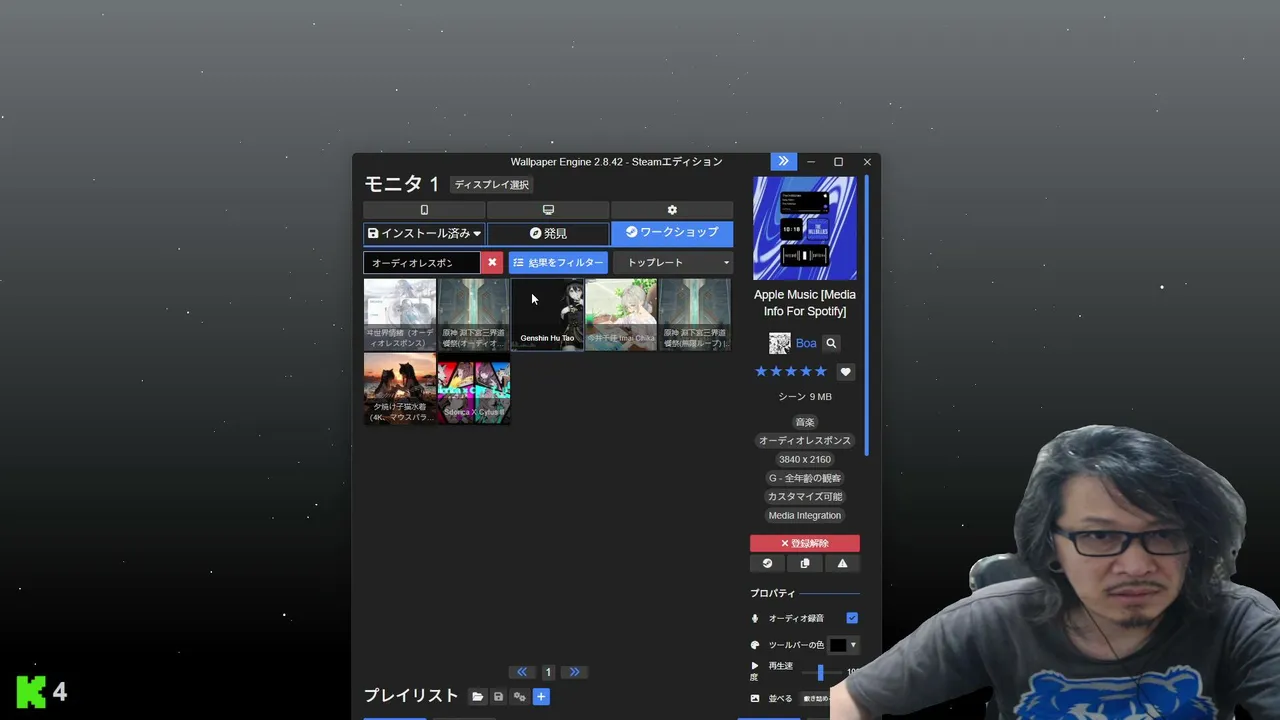This screenshot has height=720, width=1280.
Task: Rate the wallpaper five stars
Action: [821, 372]
